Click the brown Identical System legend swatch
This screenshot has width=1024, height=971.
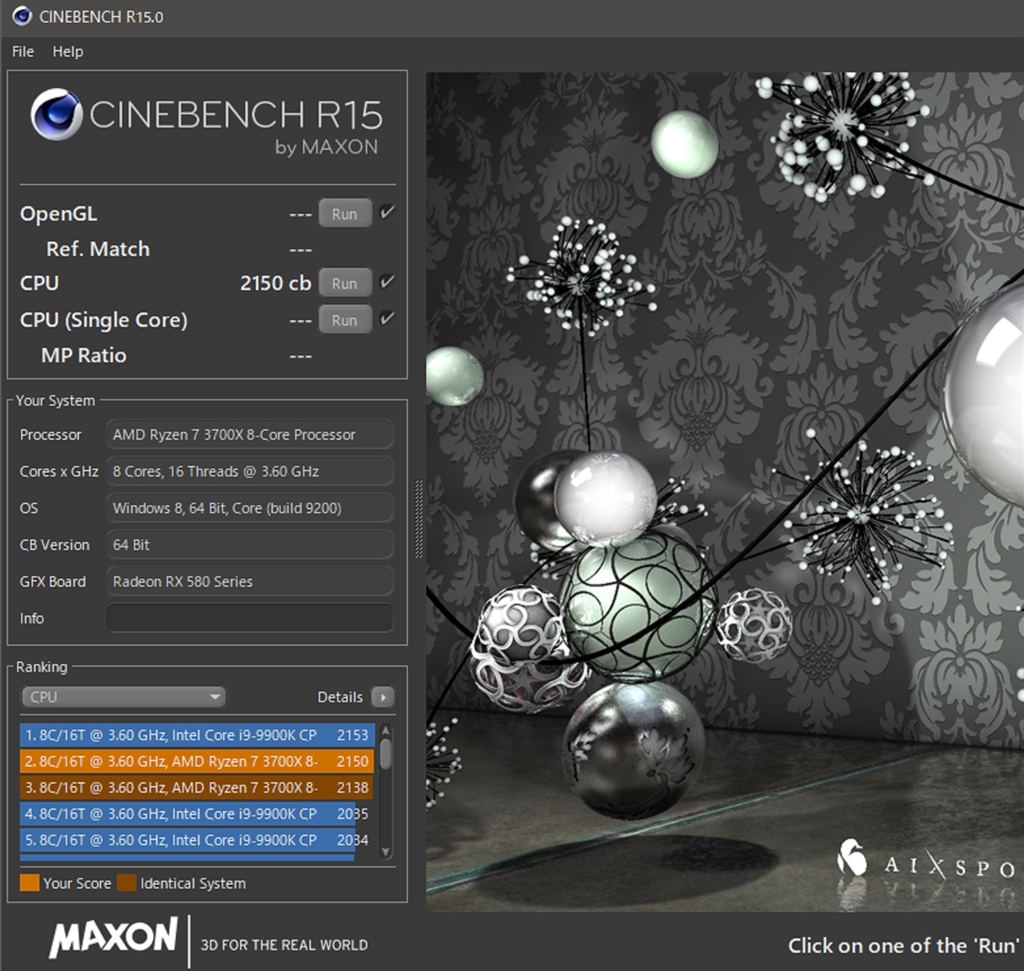[x=127, y=883]
